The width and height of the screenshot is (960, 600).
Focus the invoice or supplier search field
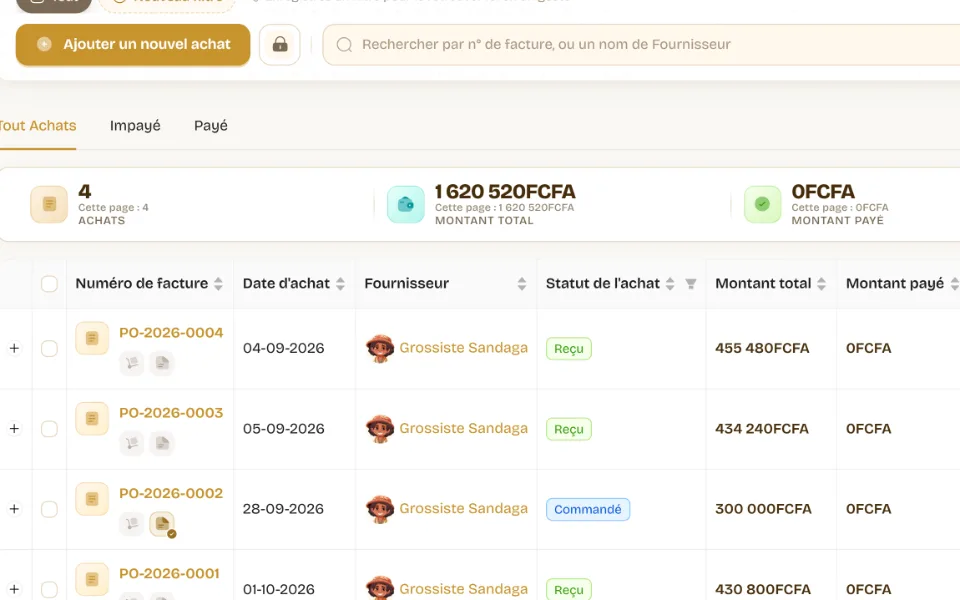[641, 45]
